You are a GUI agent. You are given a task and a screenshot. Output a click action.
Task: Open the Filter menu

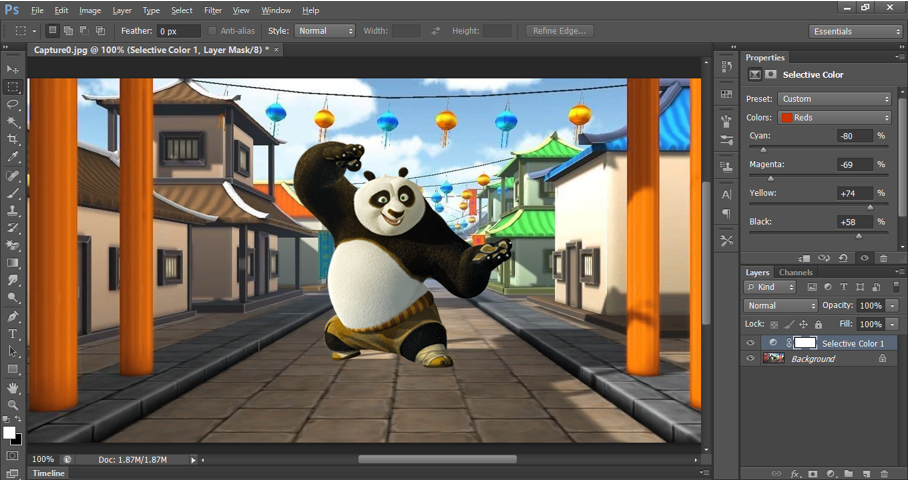click(x=213, y=10)
